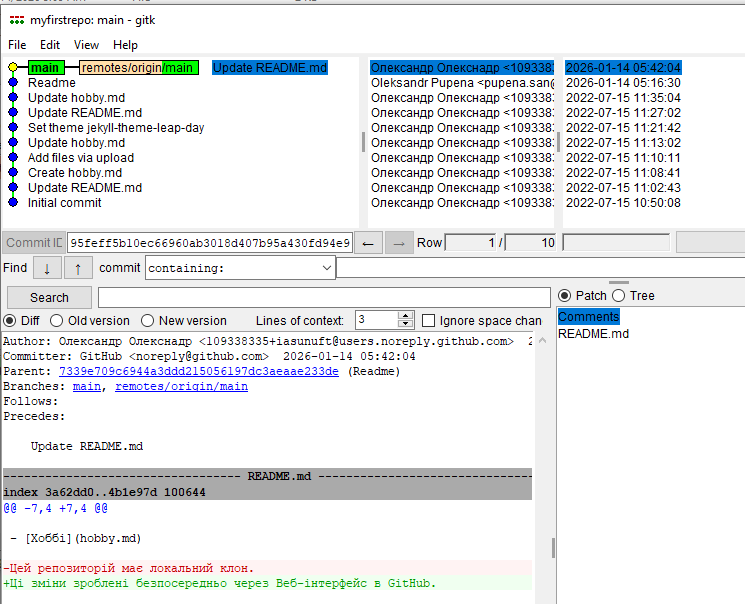Switch file view to Tree mode

click(618, 296)
